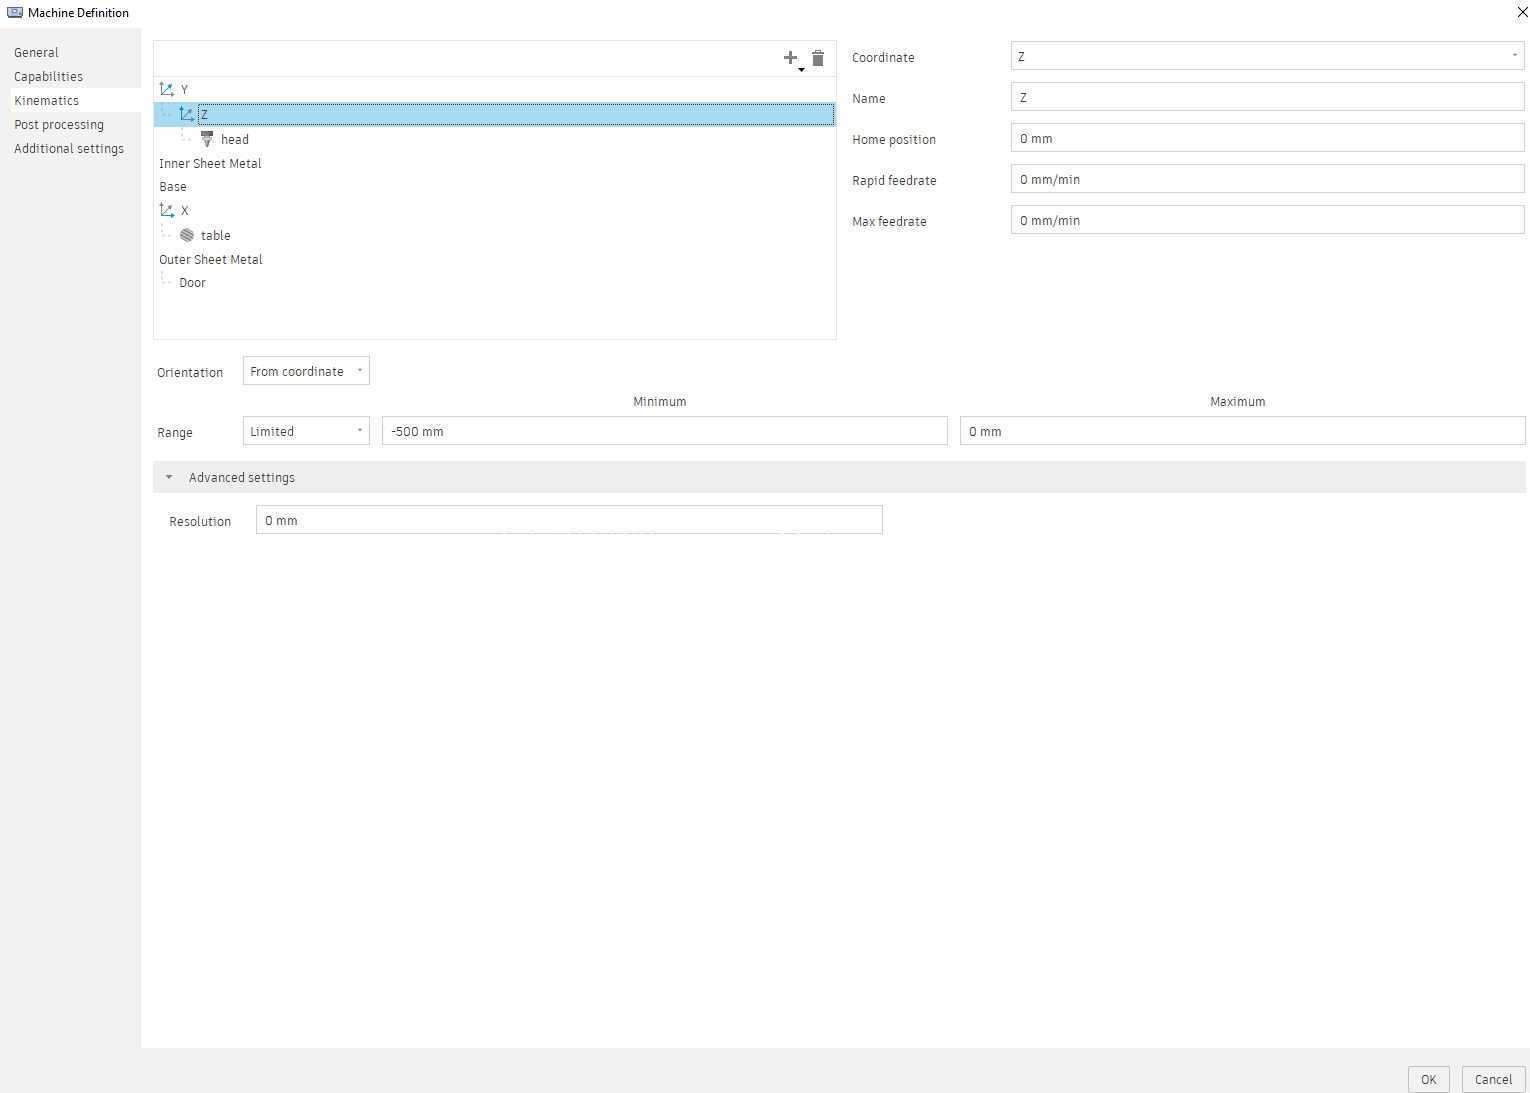Click the Machine Definition window icon
Screen dimensions: 1530x1093
tap(15, 13)
